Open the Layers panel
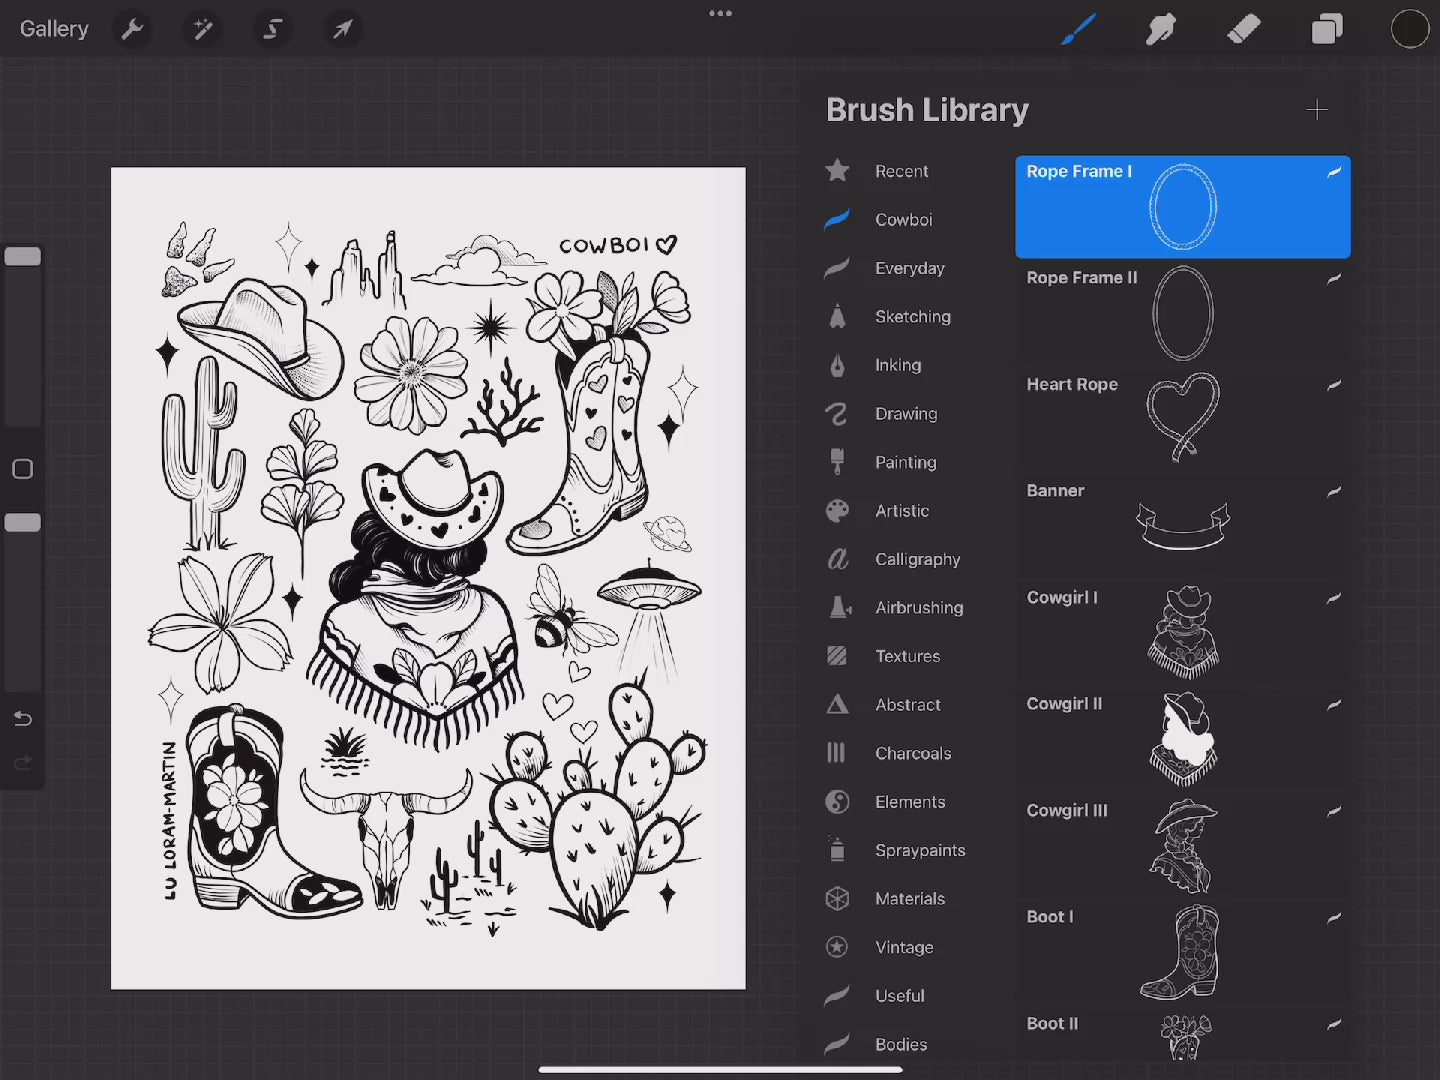This screenshot has width=1440, height=1080. point(1326,29)
